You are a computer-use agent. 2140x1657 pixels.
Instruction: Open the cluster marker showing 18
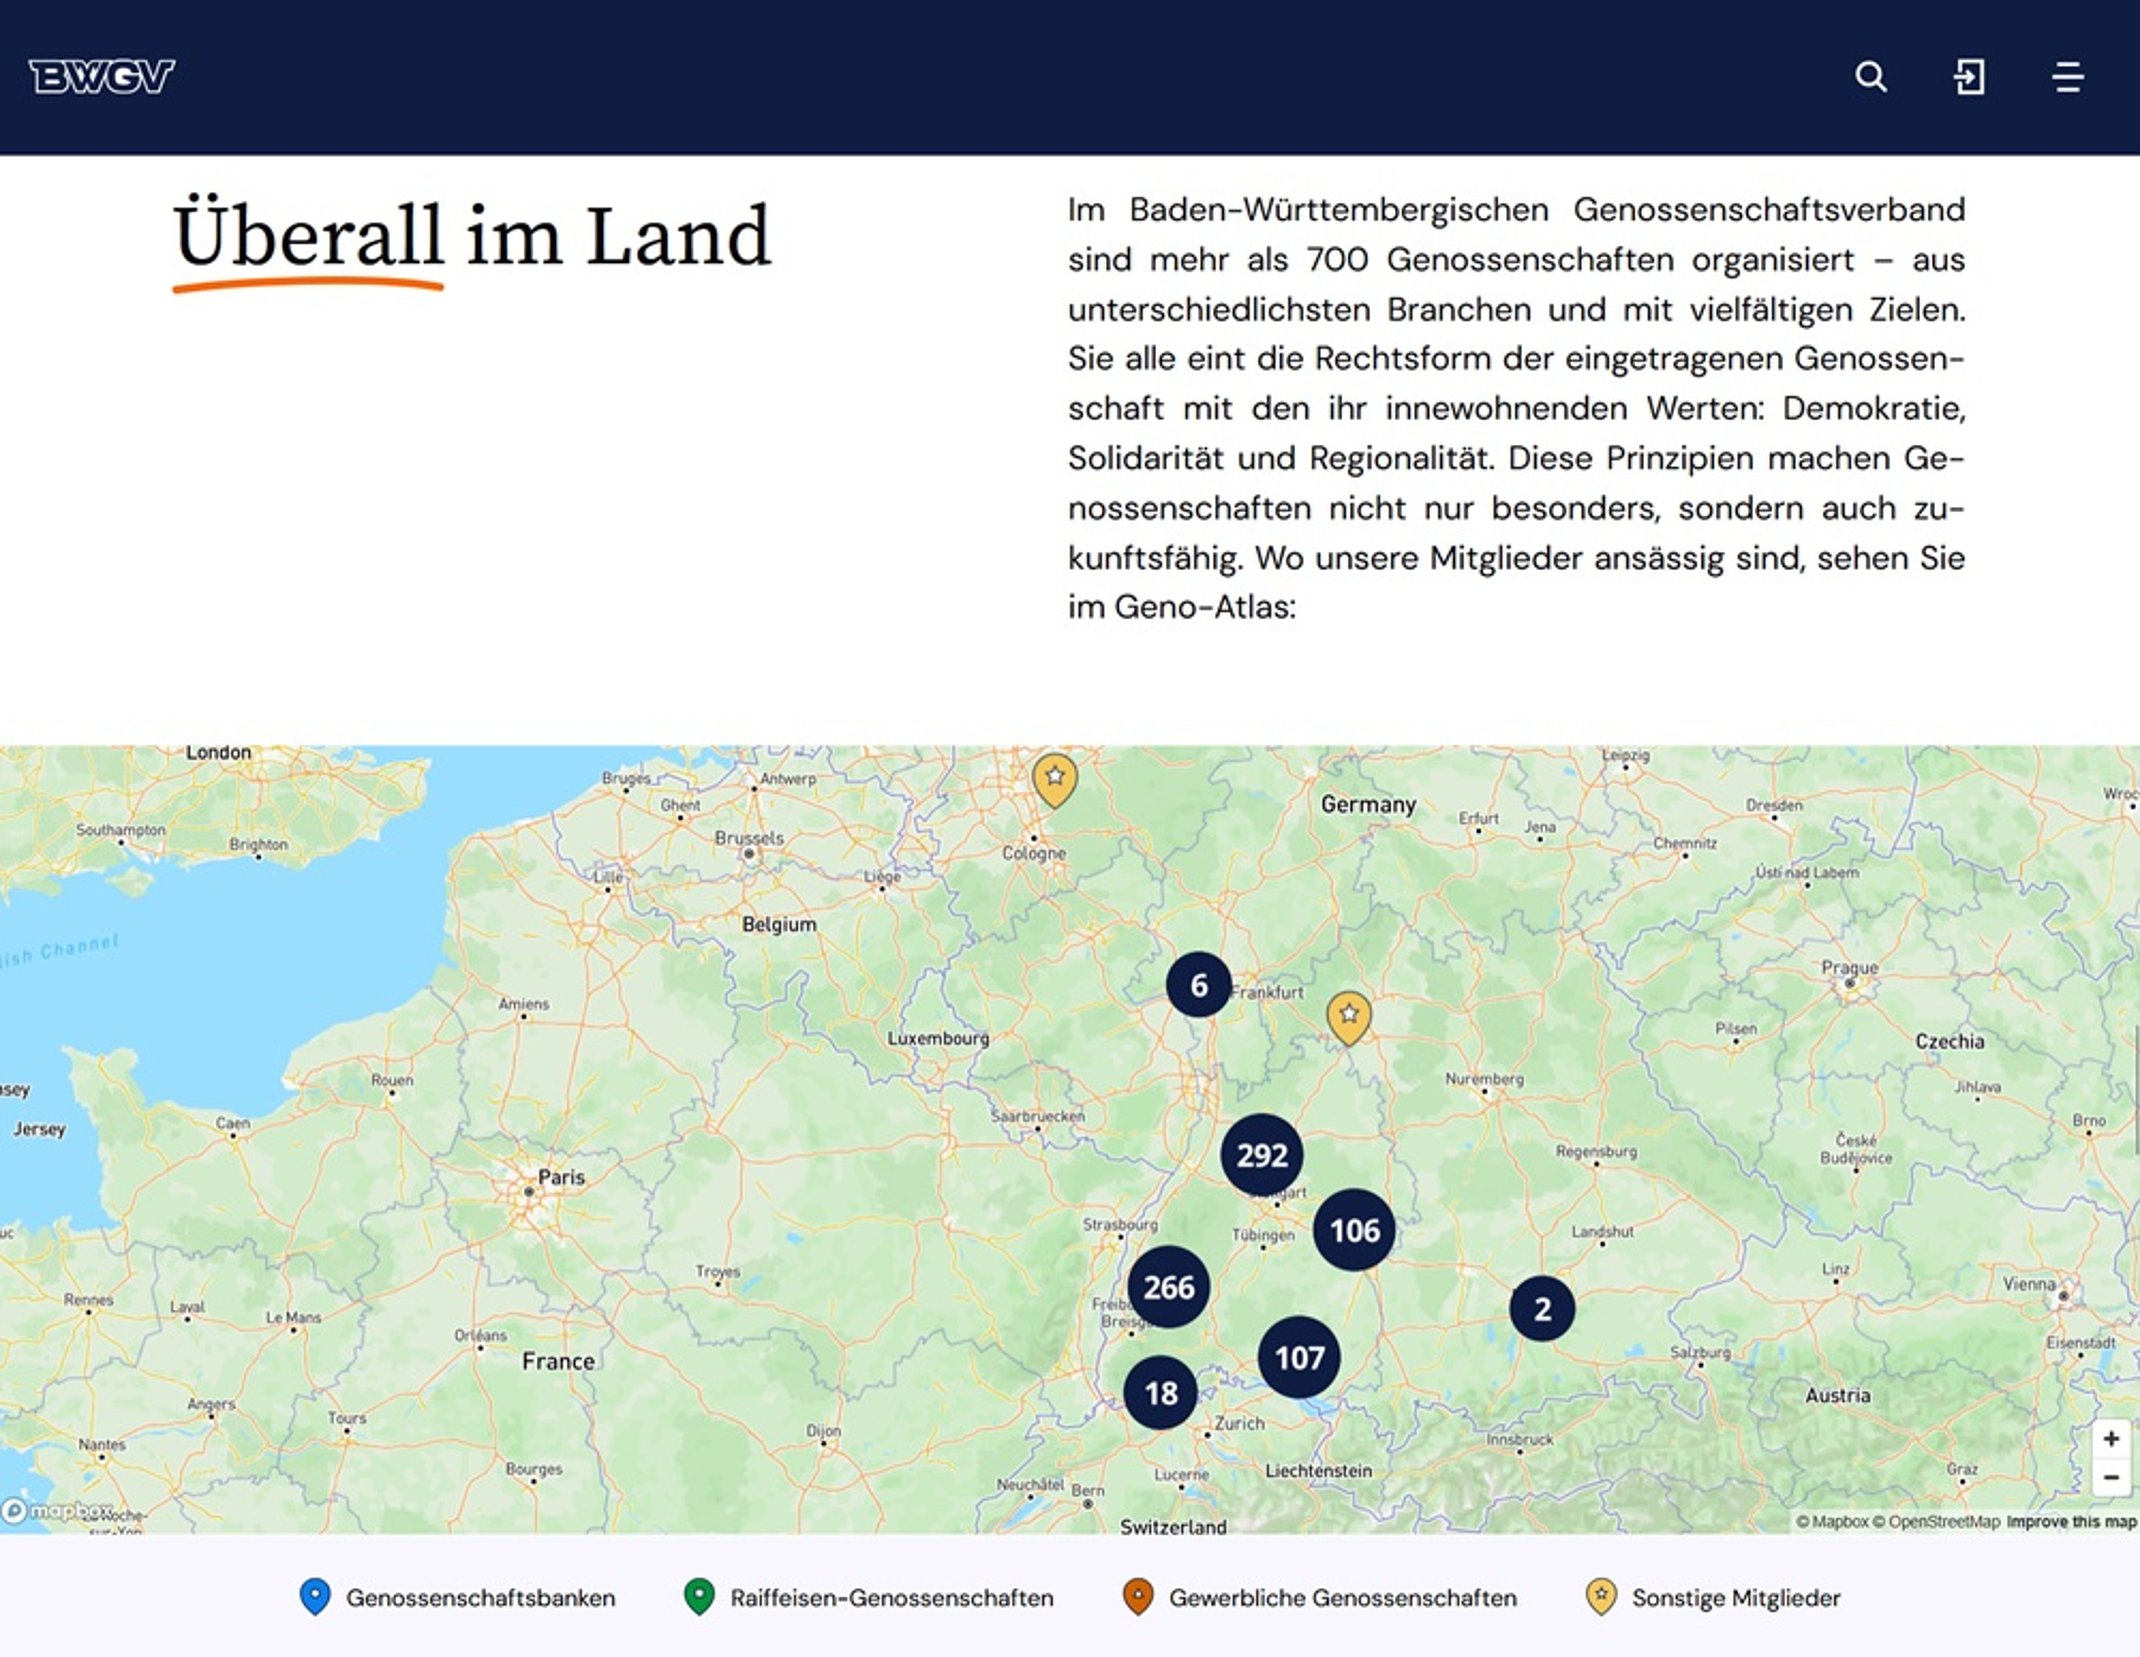tap(1160, 1393)
